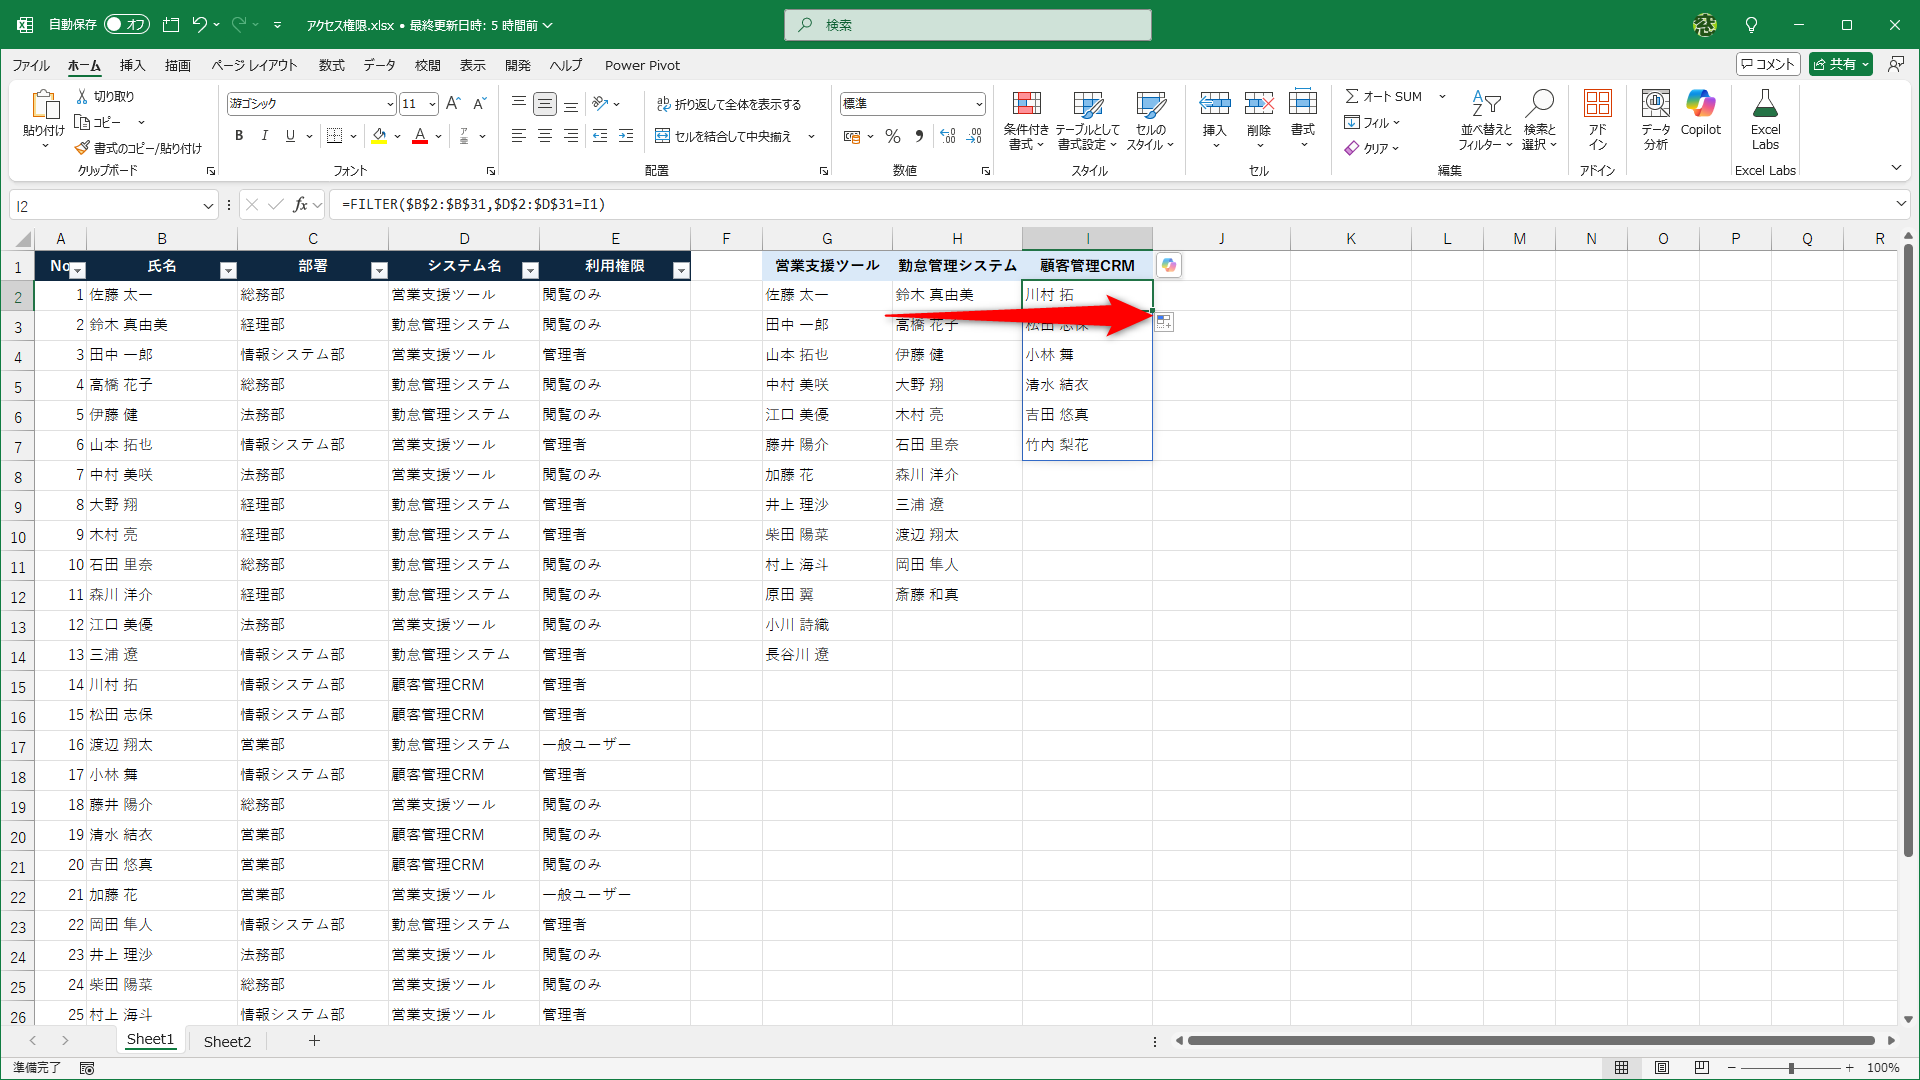This screenshot has height=1080, width=1920.
Task: Switch to Sheet2 tab
Action: [x=227, y=1041]
